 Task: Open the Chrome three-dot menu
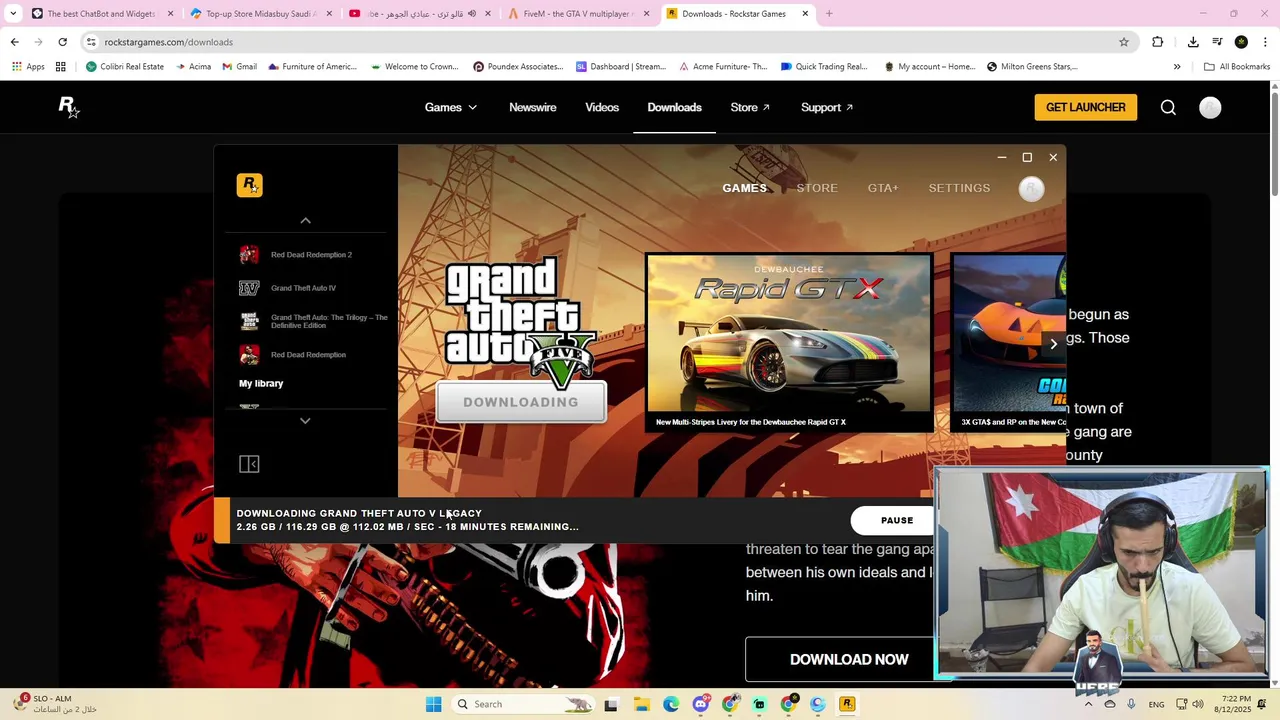click(x=1265, y=42)
